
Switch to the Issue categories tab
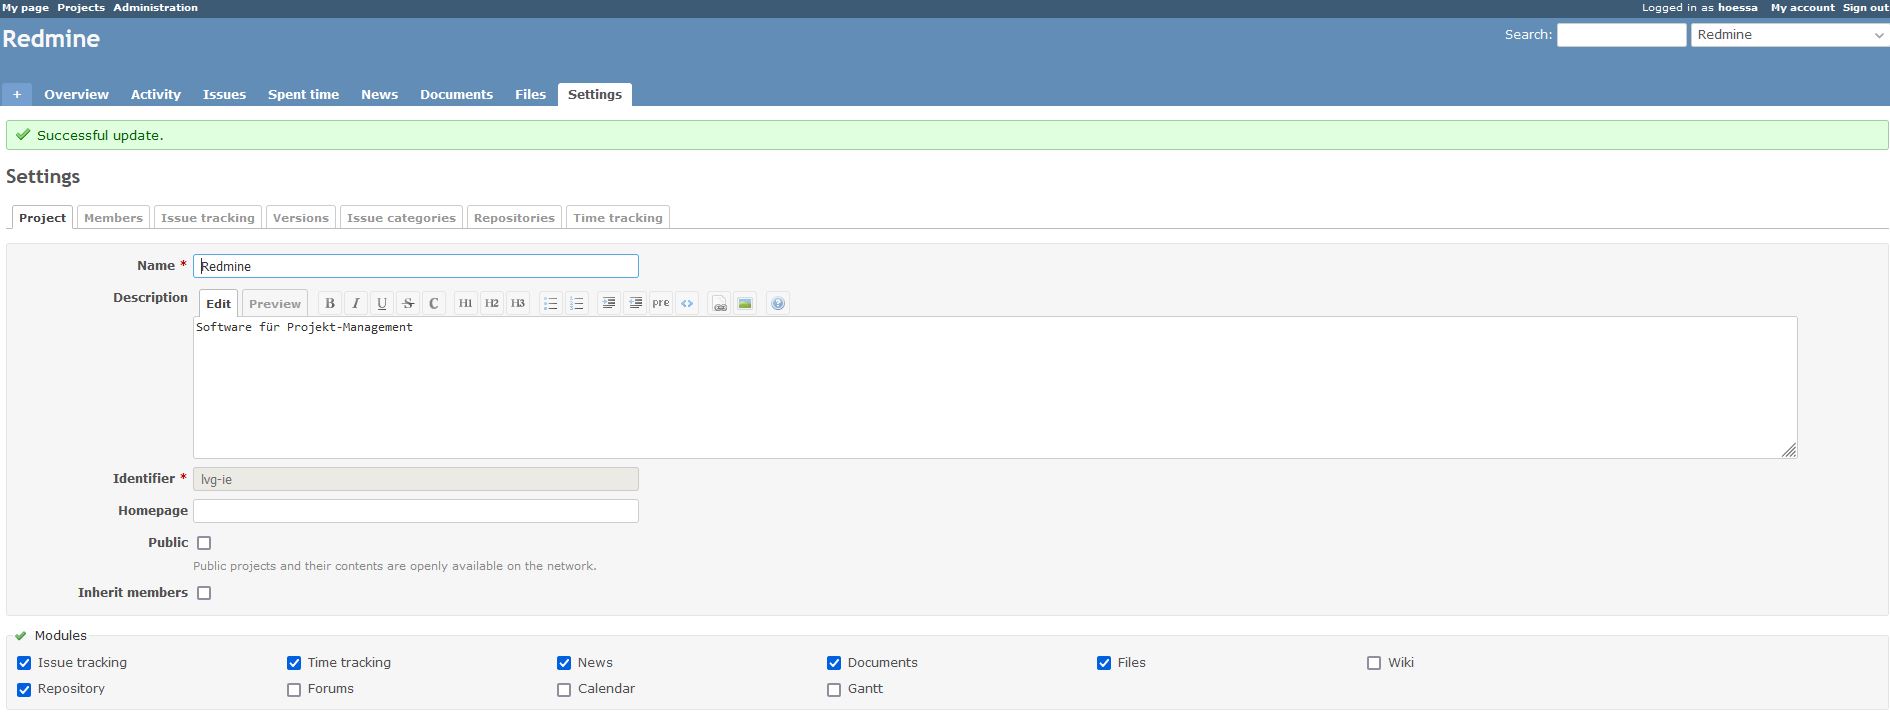click(401, 218)
